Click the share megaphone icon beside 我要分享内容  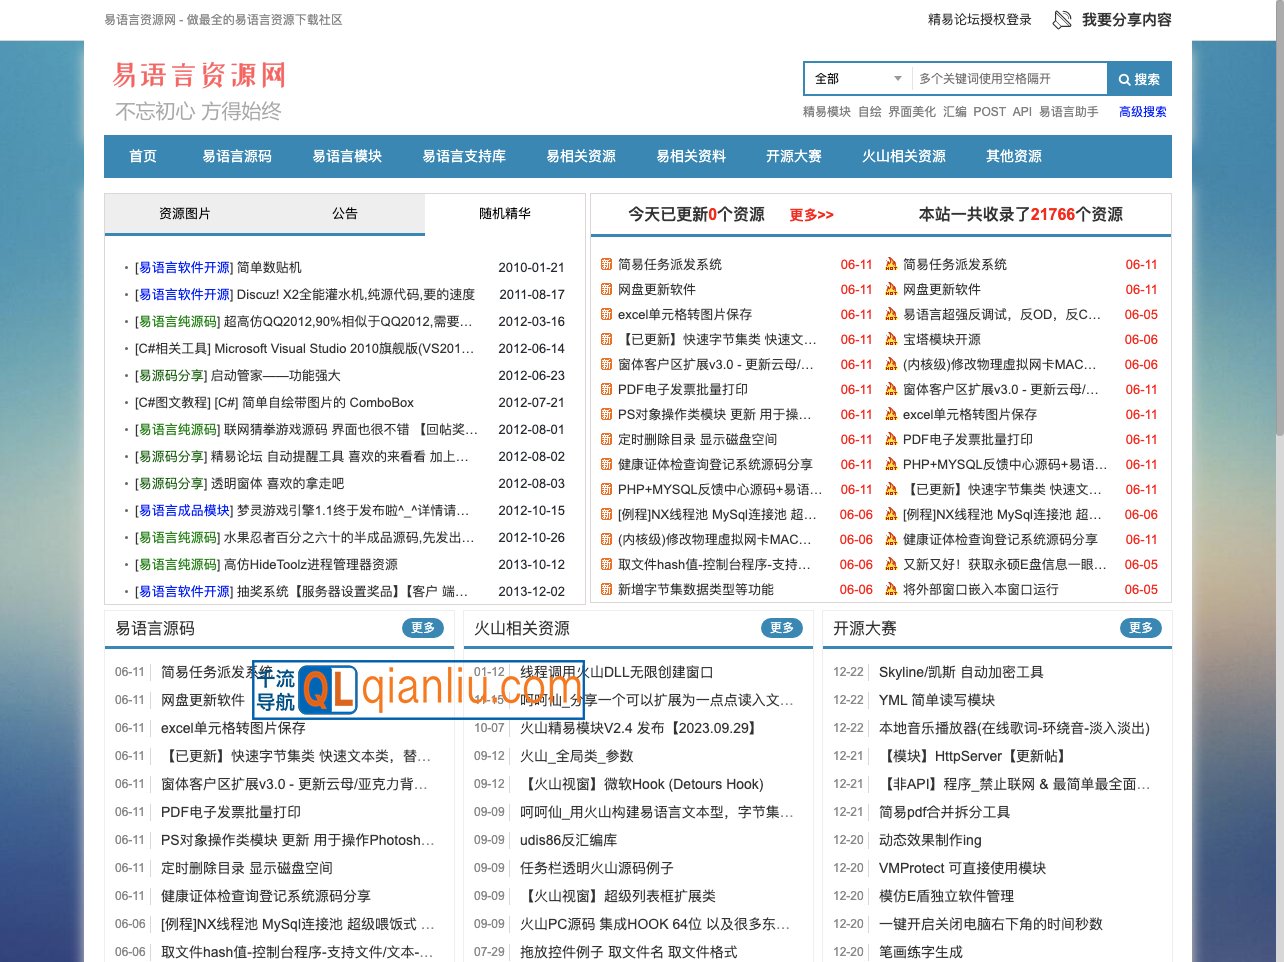tap(1062, 19)
